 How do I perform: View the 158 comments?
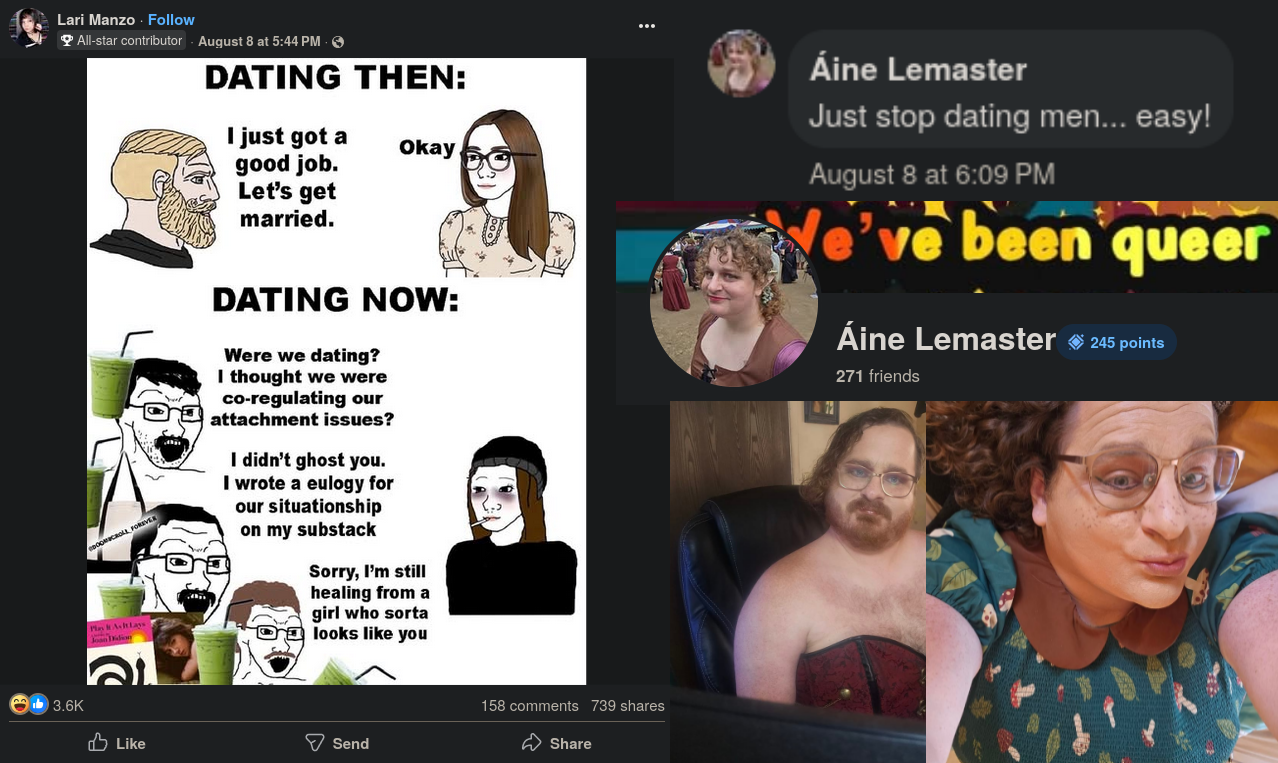click(x=530, y=706)
